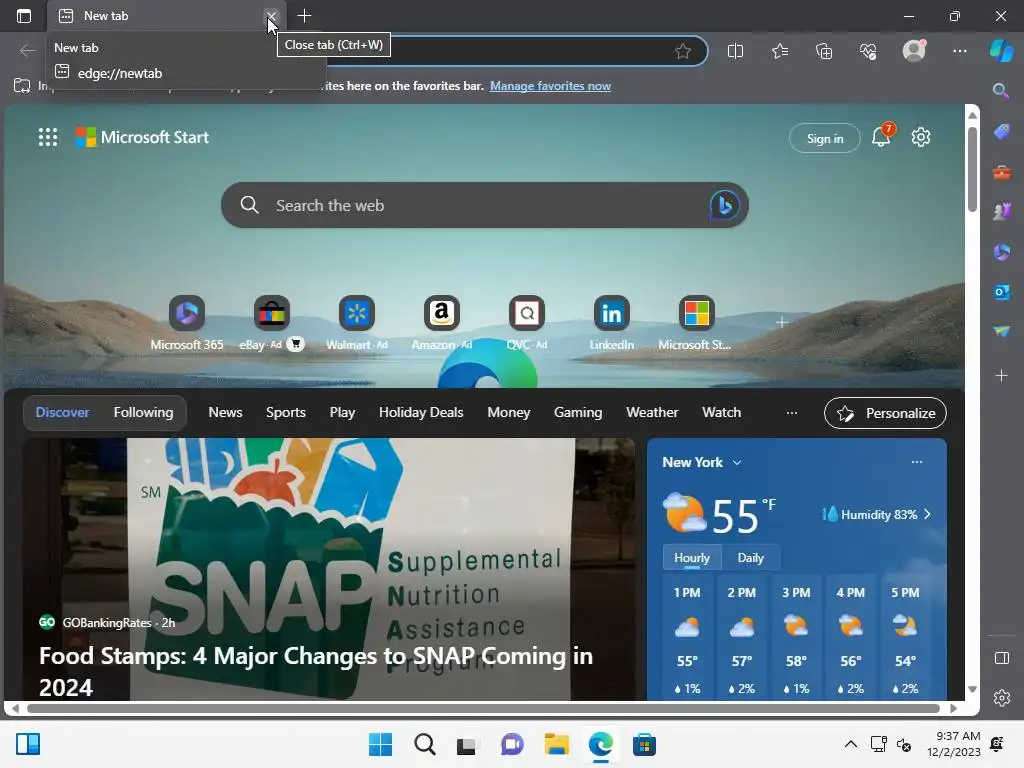Add a new quick link site
This screenshot has width=1024, height=768.
pyautogui.click(x=782, y=322)
